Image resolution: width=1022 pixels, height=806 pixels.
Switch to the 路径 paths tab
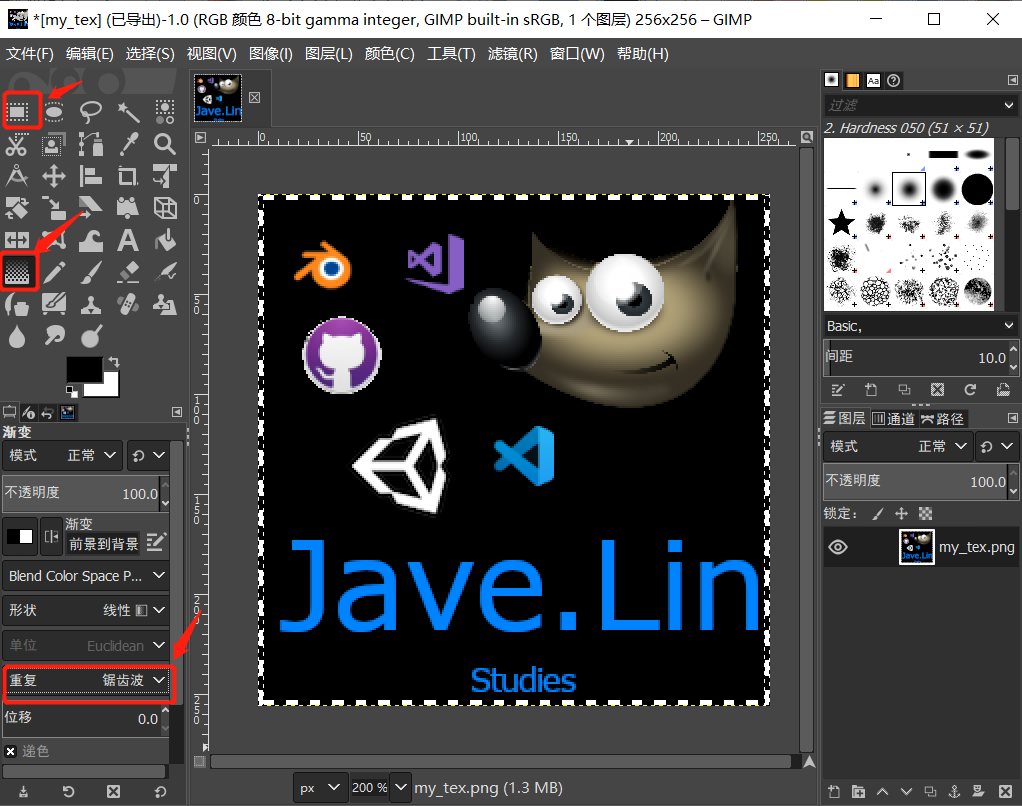(942, 419)
